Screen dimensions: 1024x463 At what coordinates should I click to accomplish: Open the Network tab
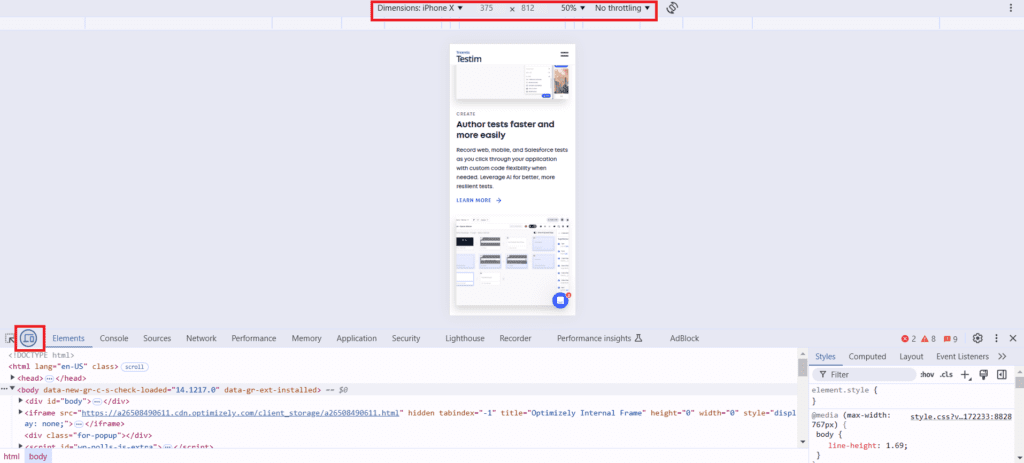coord(201,338)
